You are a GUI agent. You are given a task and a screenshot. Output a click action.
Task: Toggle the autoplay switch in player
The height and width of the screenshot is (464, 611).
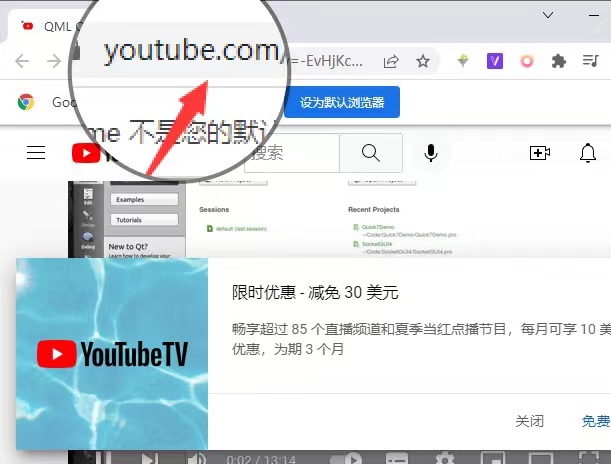tap(346, 459)
